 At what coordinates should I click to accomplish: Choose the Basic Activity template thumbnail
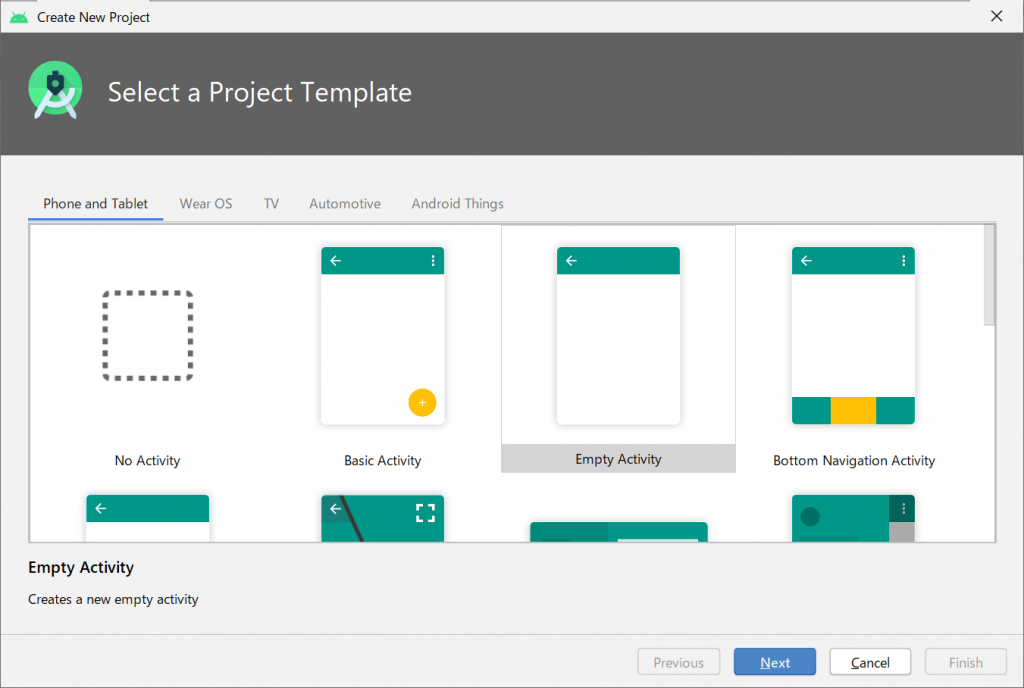(x=382, y=336)
